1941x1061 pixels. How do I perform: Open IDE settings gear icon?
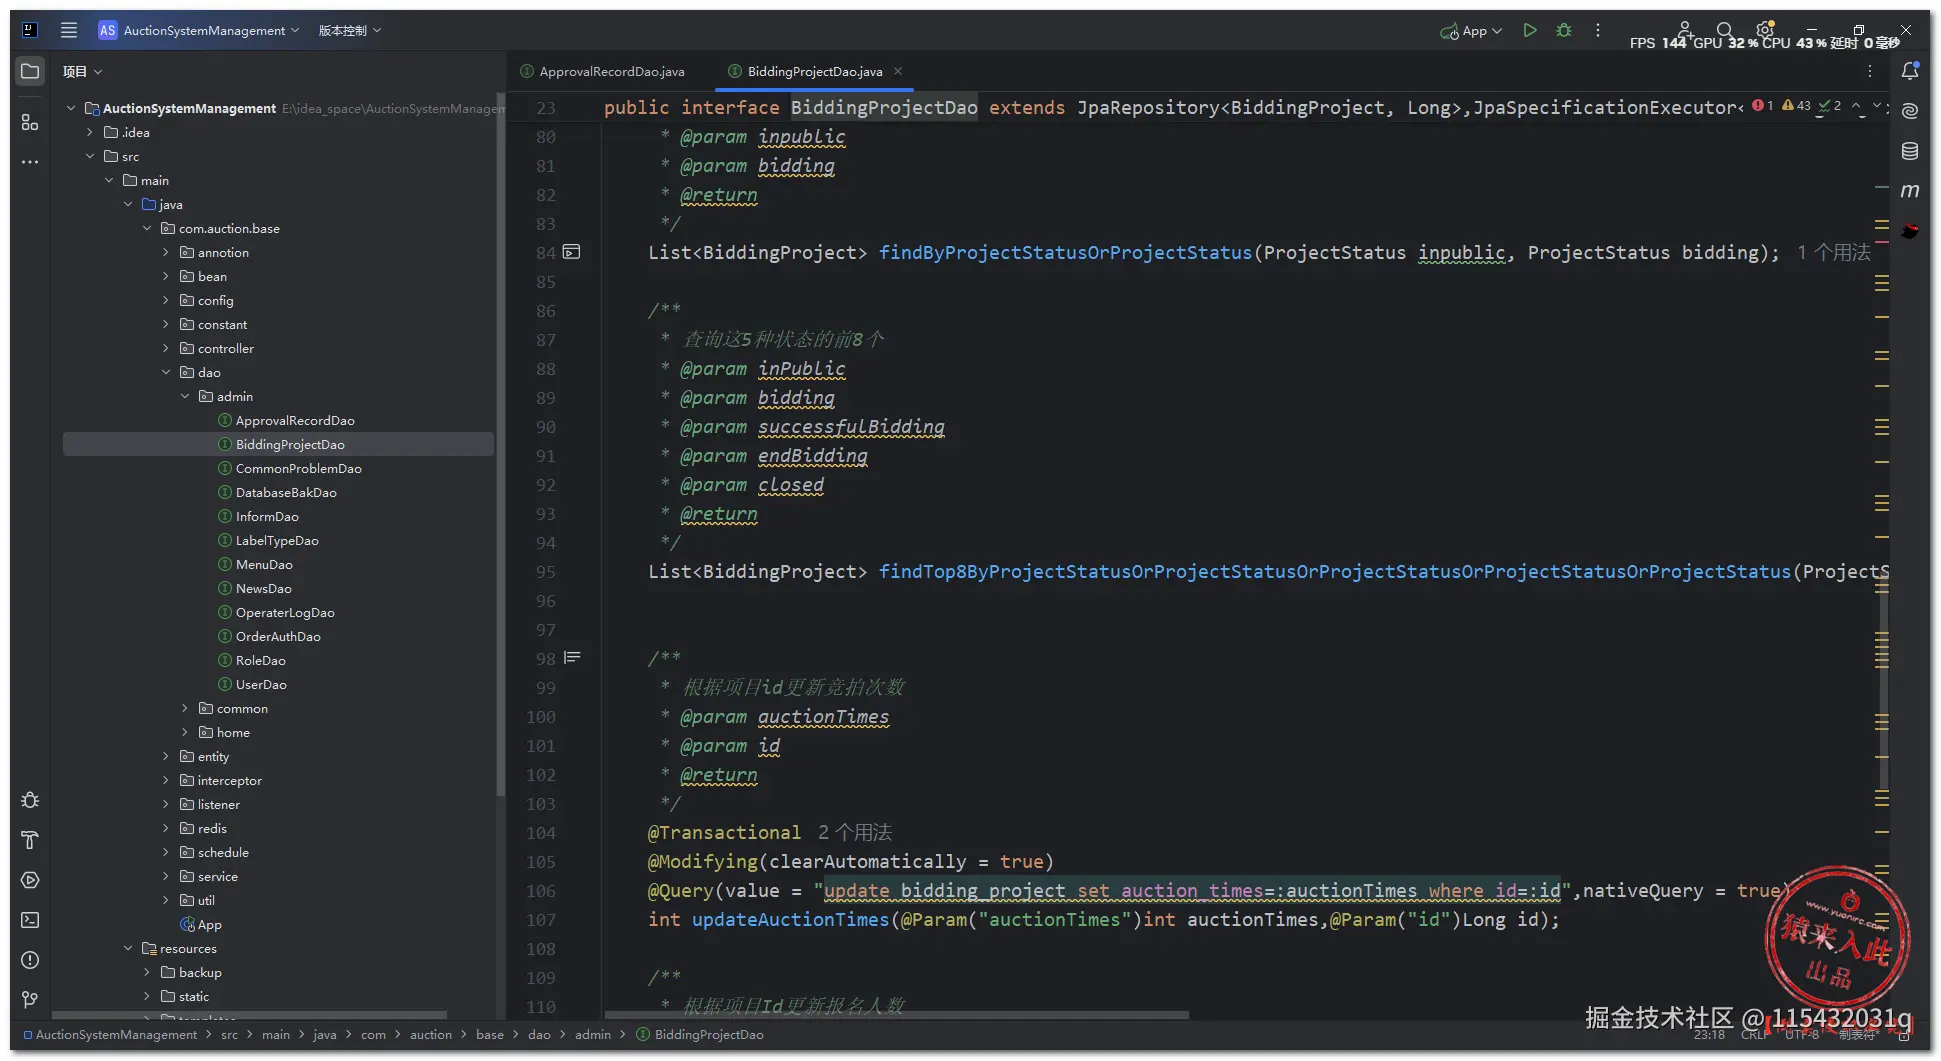click(x=1765, y=30)
